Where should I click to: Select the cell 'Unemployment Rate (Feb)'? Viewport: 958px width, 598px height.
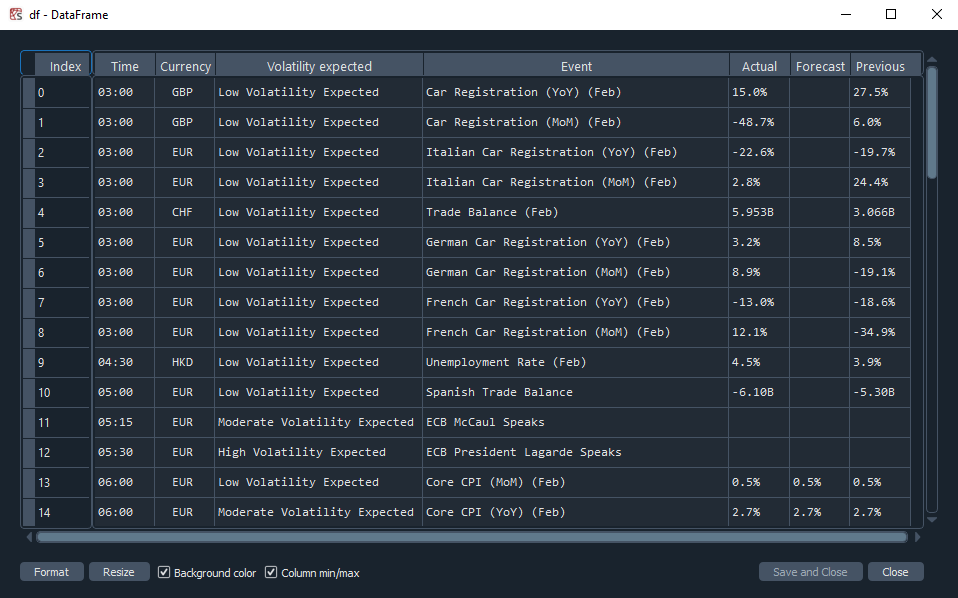pos(576,362)
